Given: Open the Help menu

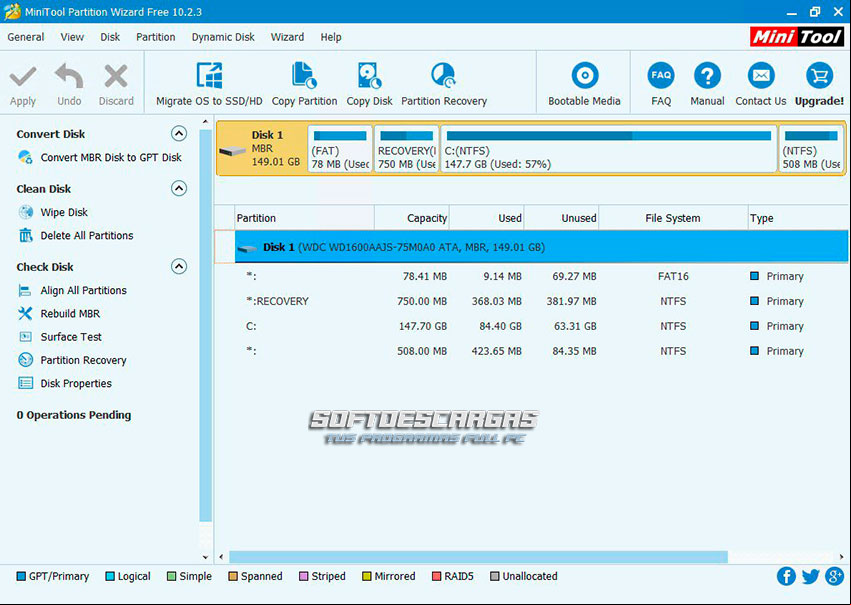Looking at the screenshot, I should (x=331, y=37).
